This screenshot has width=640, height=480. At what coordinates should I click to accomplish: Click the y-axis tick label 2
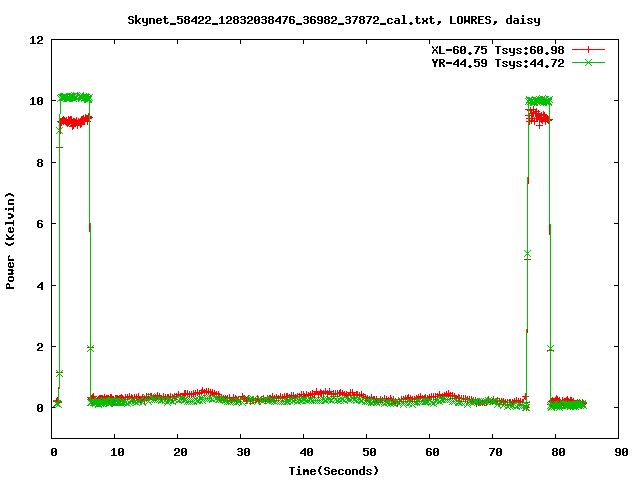[x=40, y=347]
